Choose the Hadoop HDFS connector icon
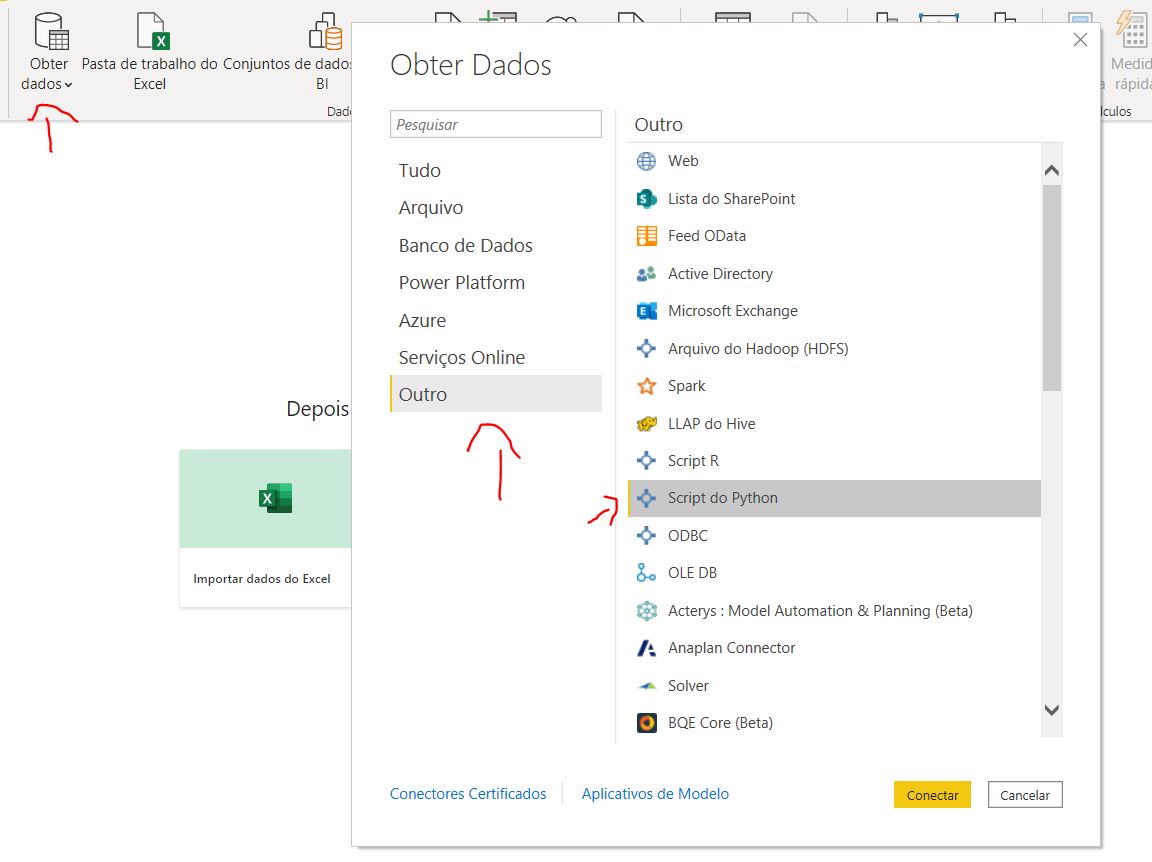This screenshot has height=862, width=1152. click(647, 348)
